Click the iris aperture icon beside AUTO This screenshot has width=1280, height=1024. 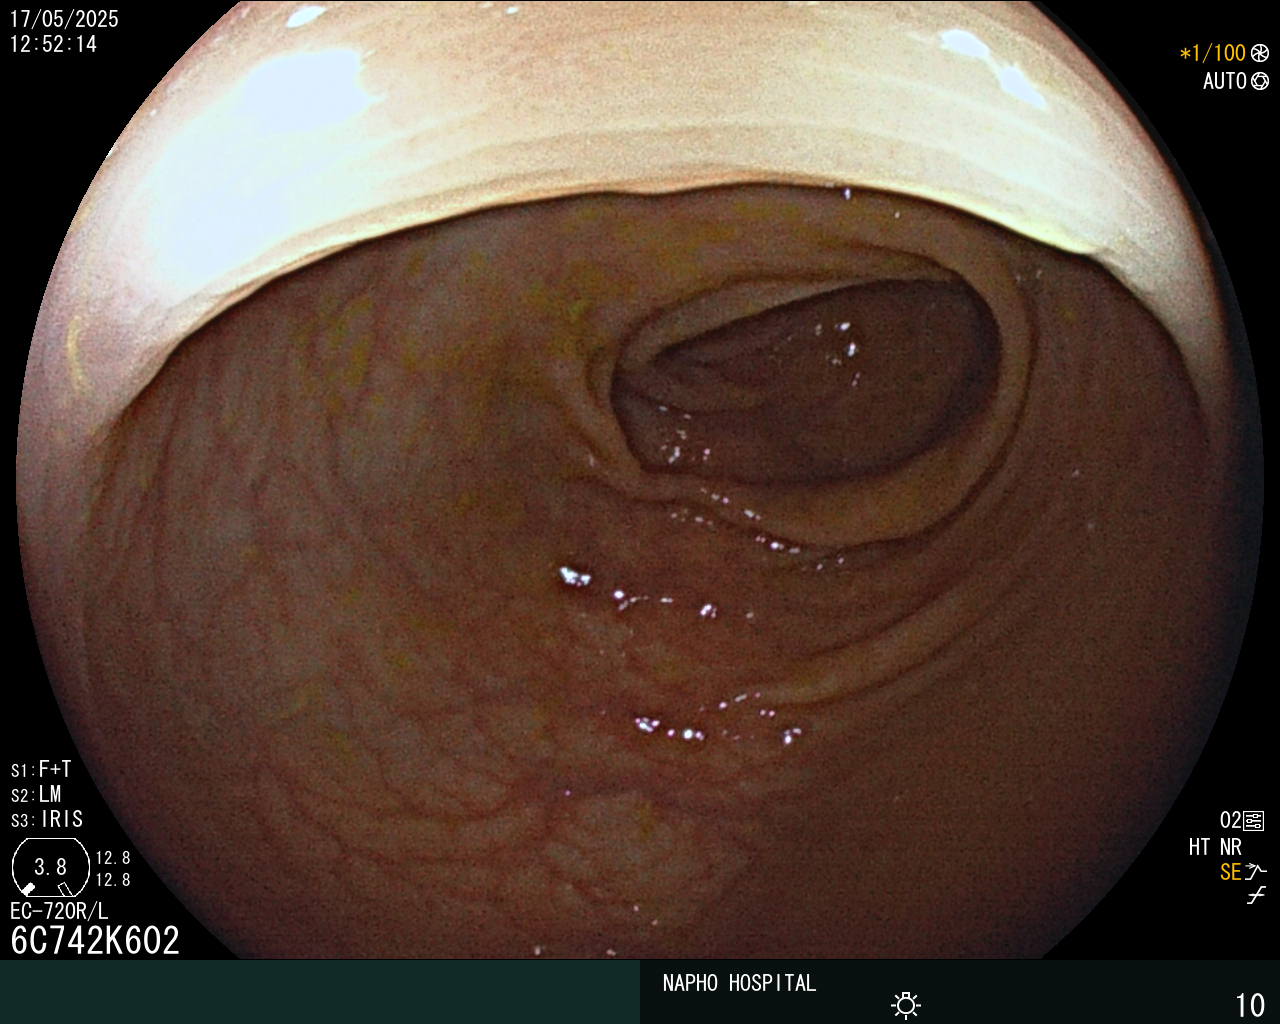[1260, 81]
